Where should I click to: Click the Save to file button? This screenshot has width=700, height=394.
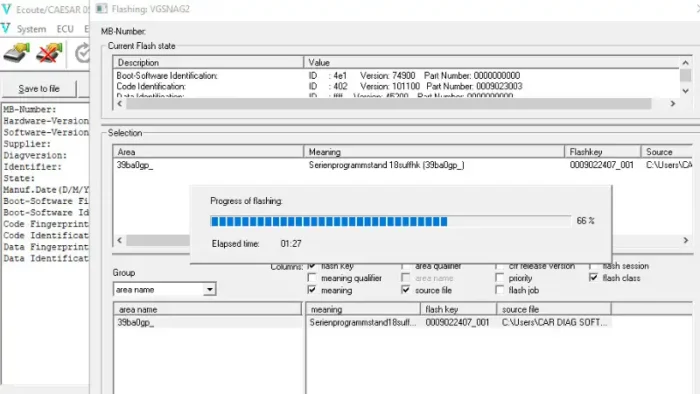[39, 89]
